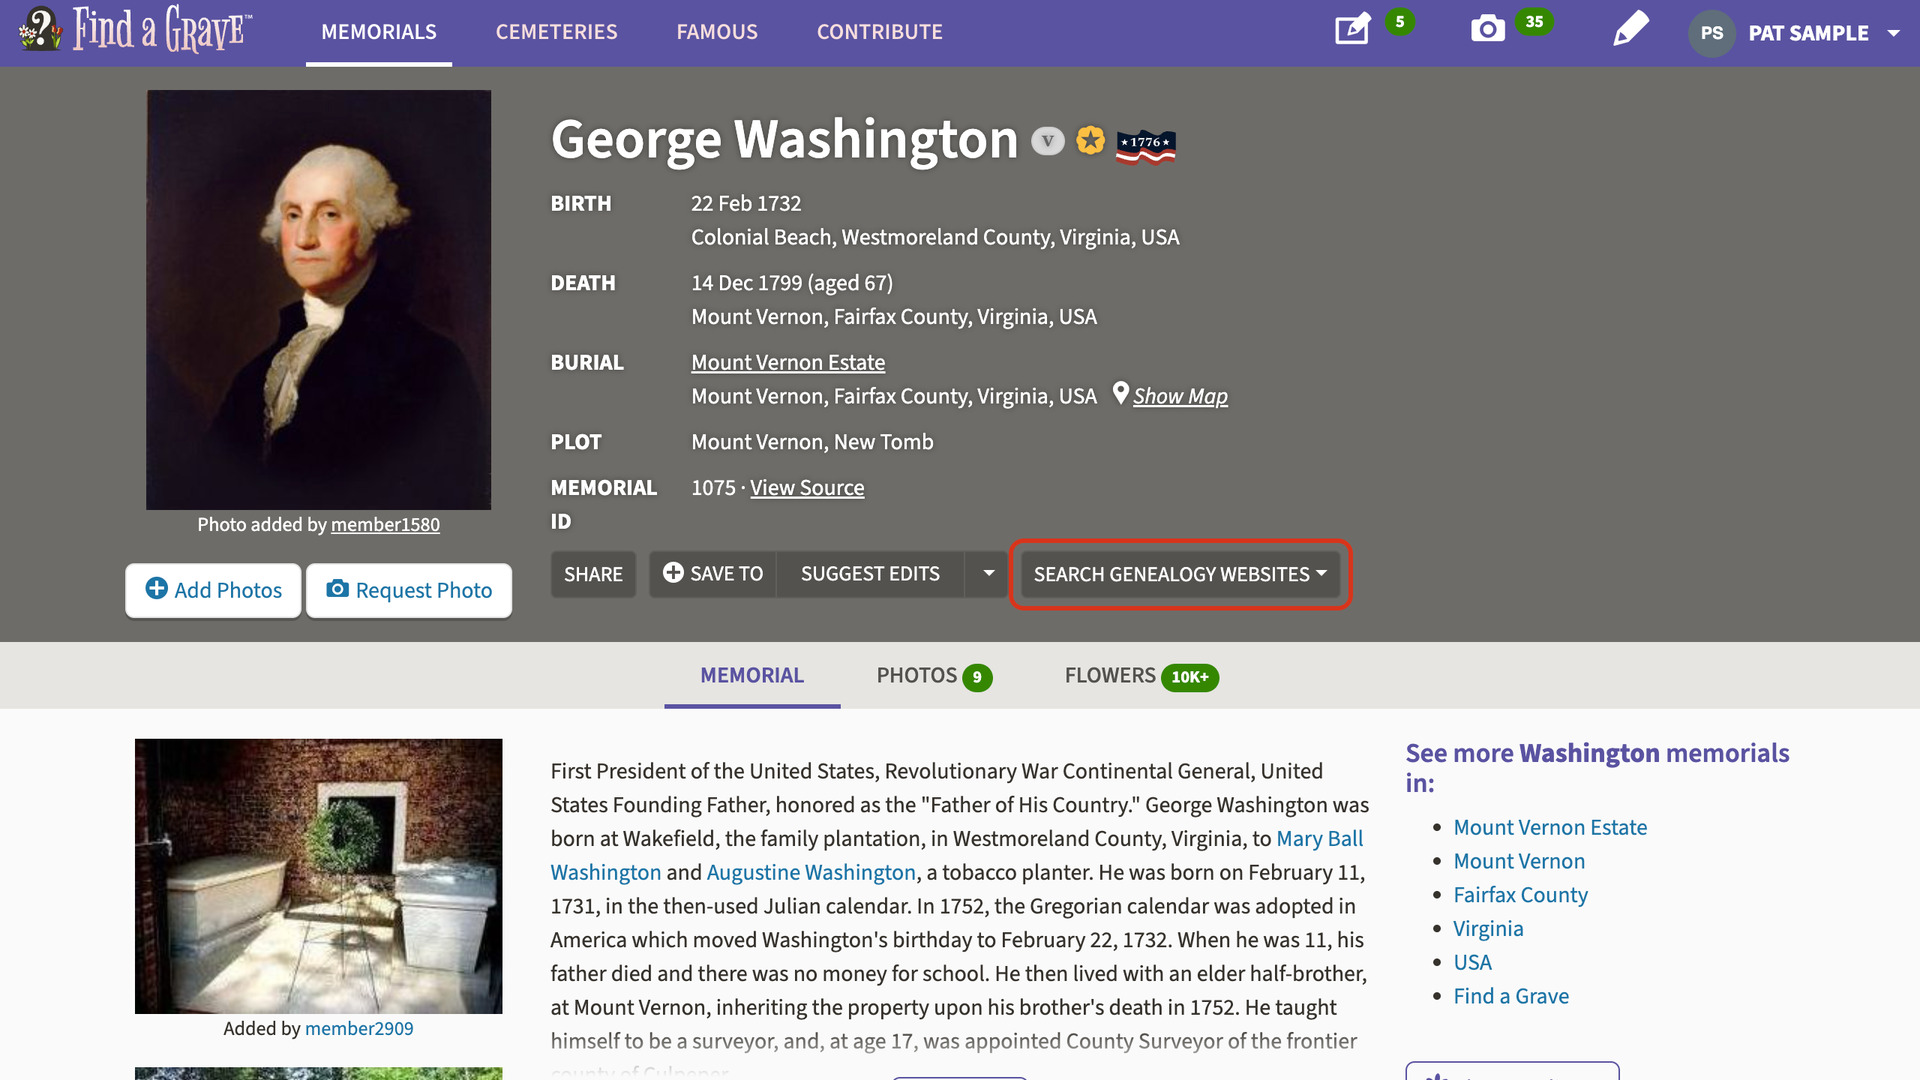Open the Mount Vernon Estate burial link
This screenshot has width=1920, height=1080.
788,362
